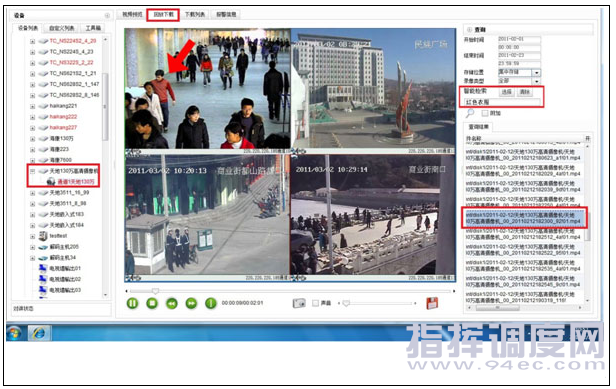Click the volume slider next to 声音

tap(377, 303)
